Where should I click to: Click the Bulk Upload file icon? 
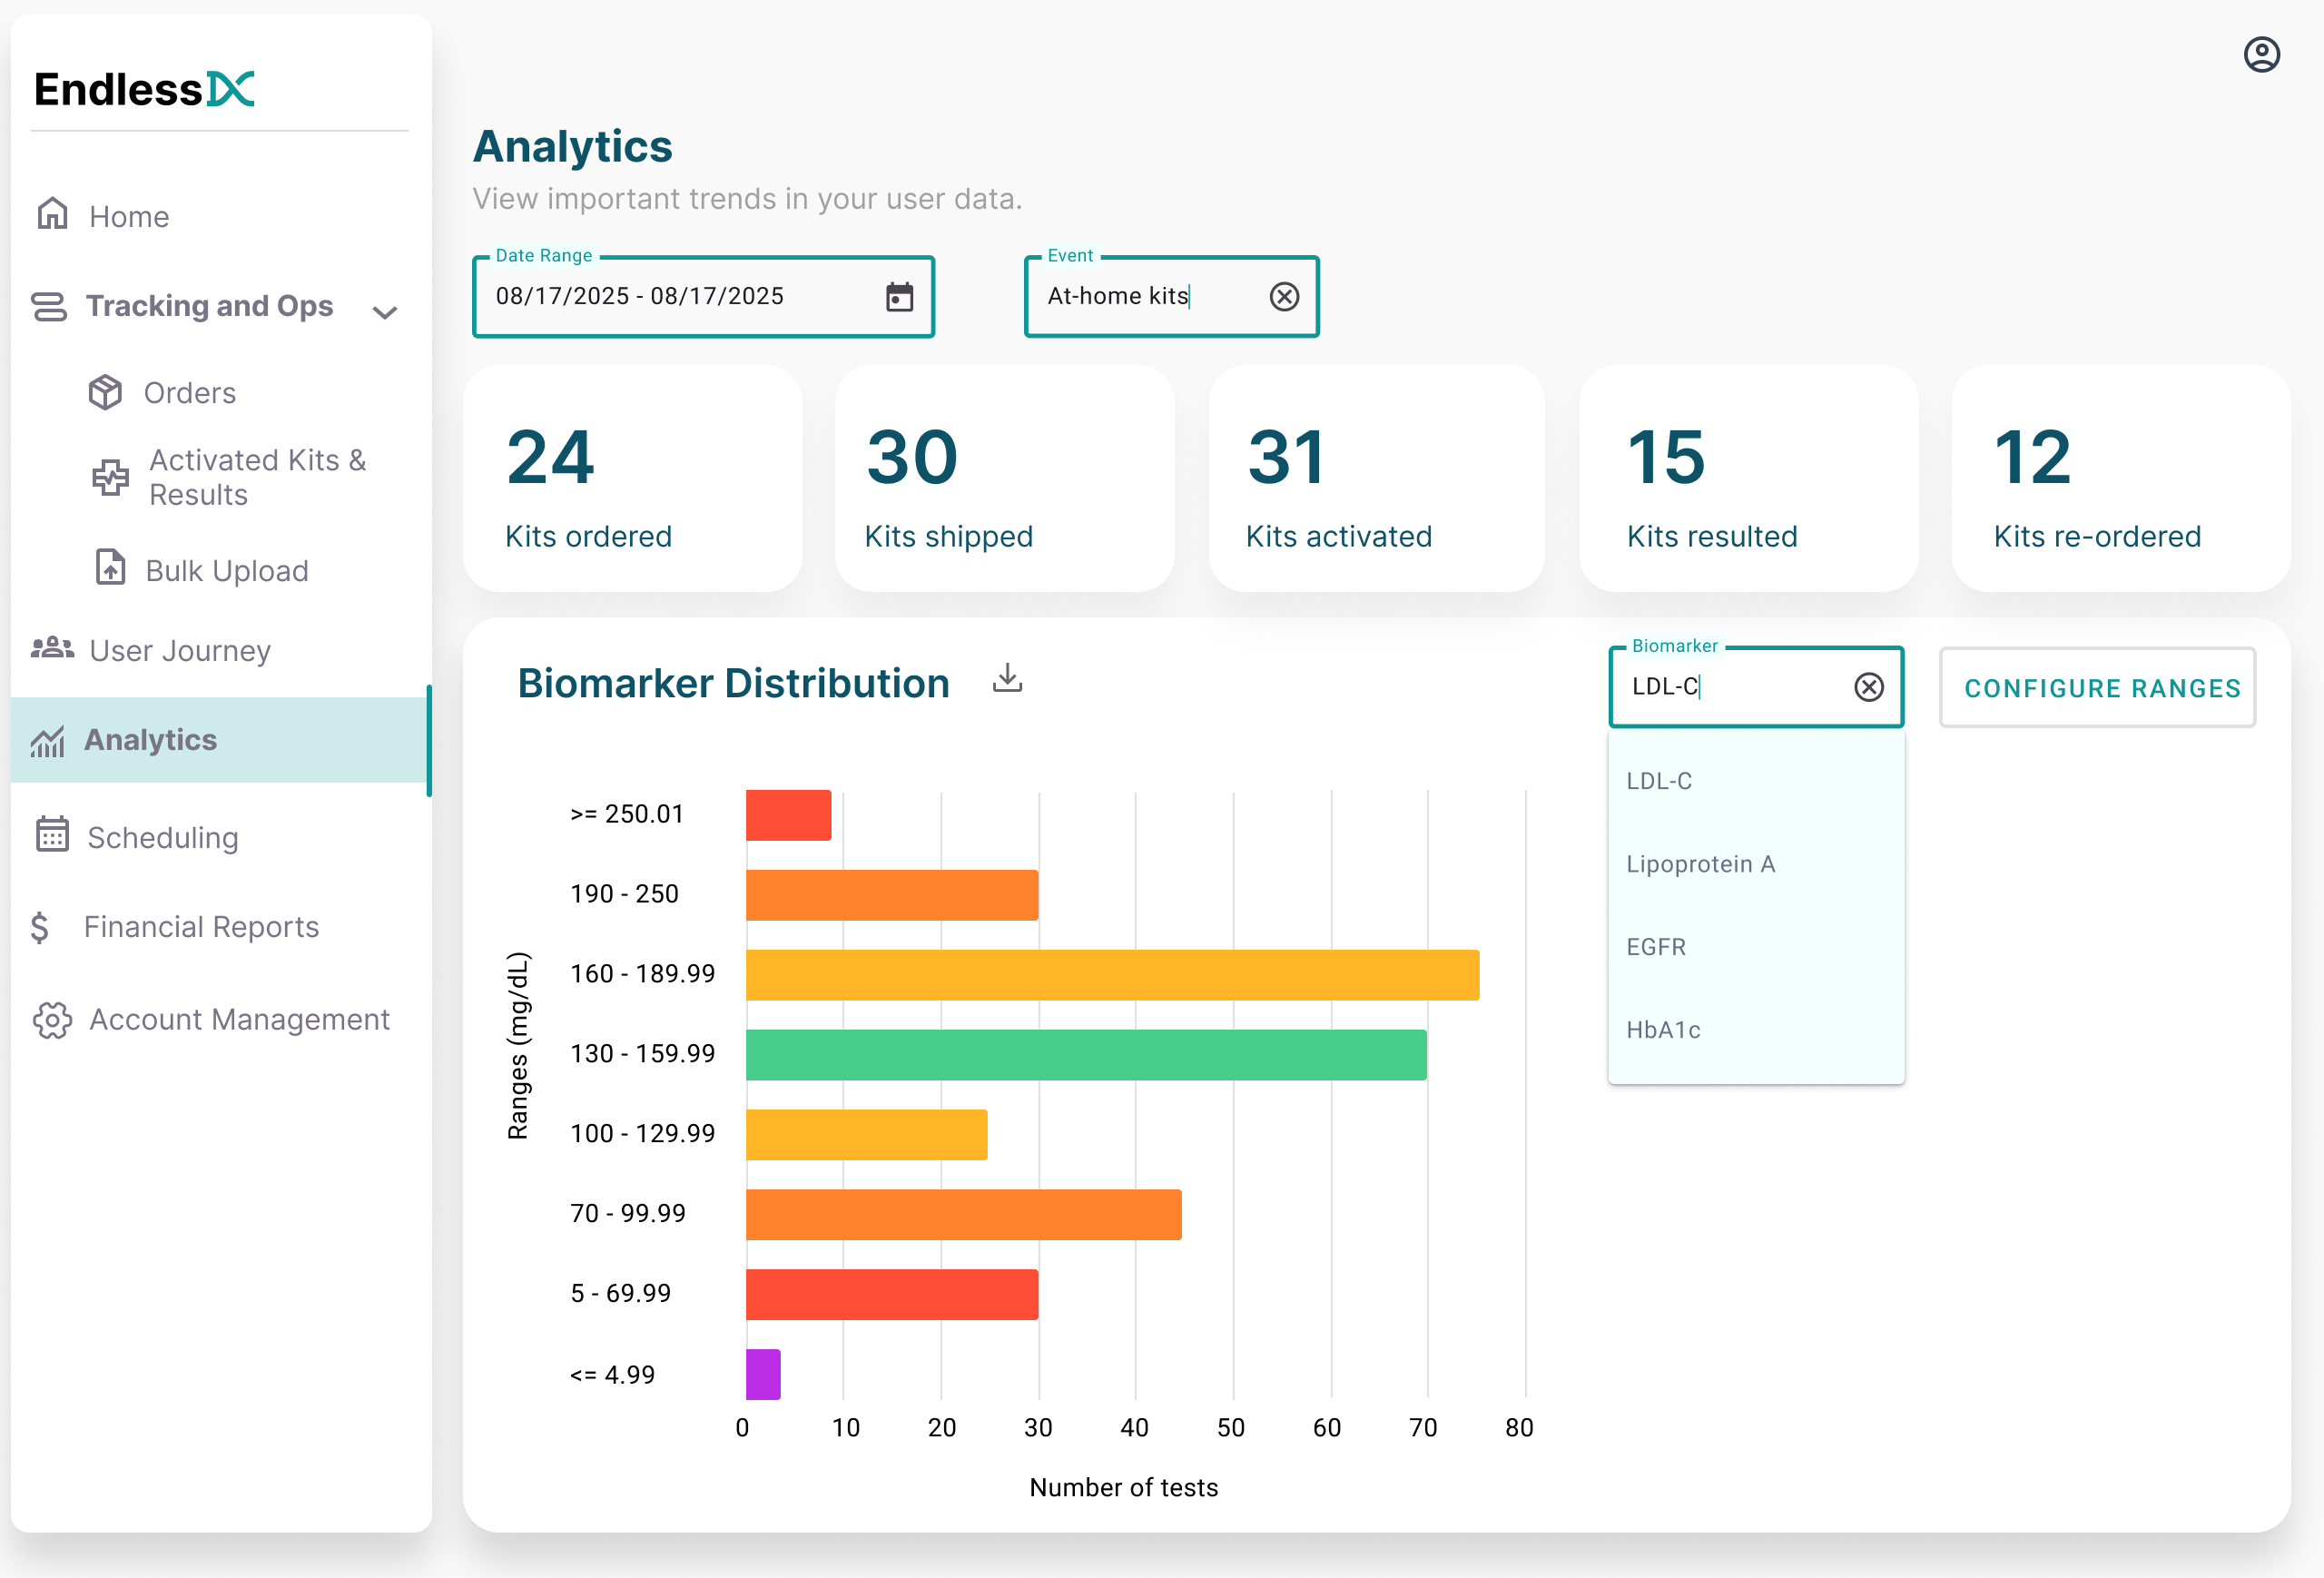click(110, 568)
